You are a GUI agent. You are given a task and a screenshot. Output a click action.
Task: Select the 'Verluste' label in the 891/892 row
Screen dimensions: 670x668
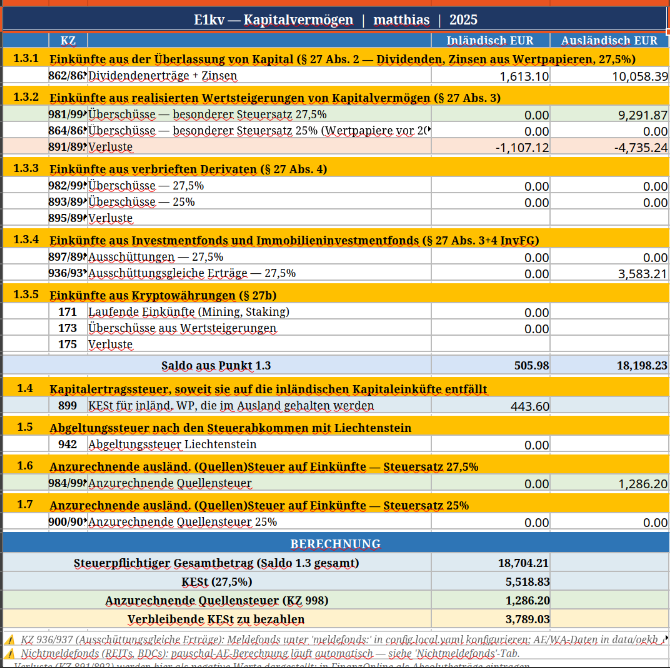[x=259, y=147]
